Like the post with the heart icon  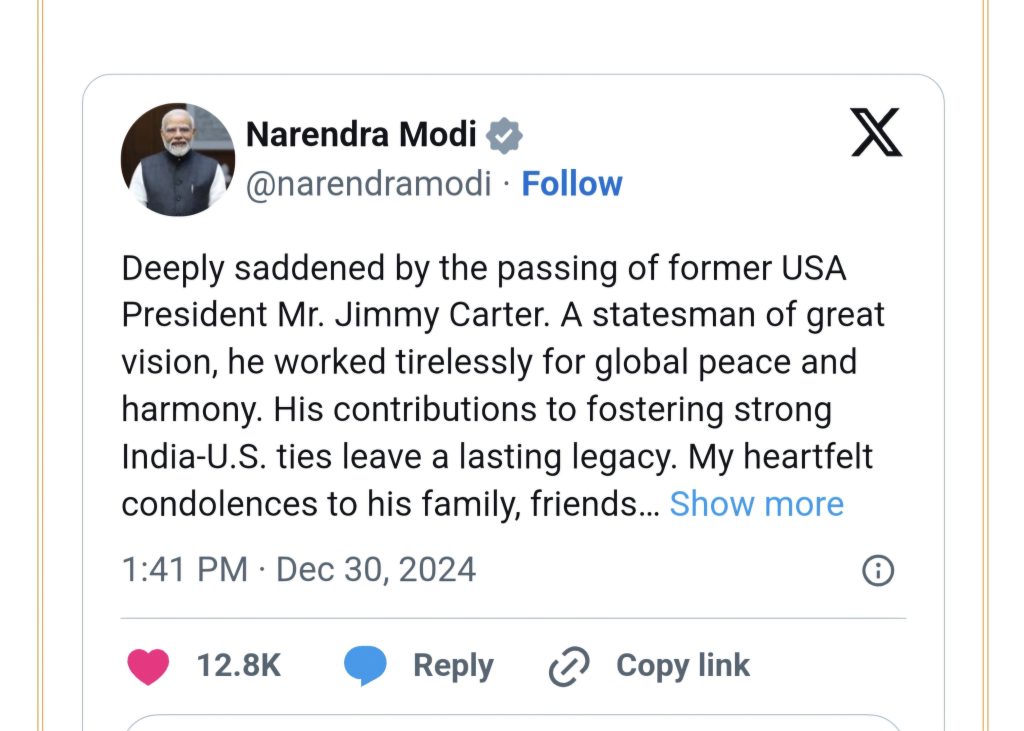[x=148, y=666]
